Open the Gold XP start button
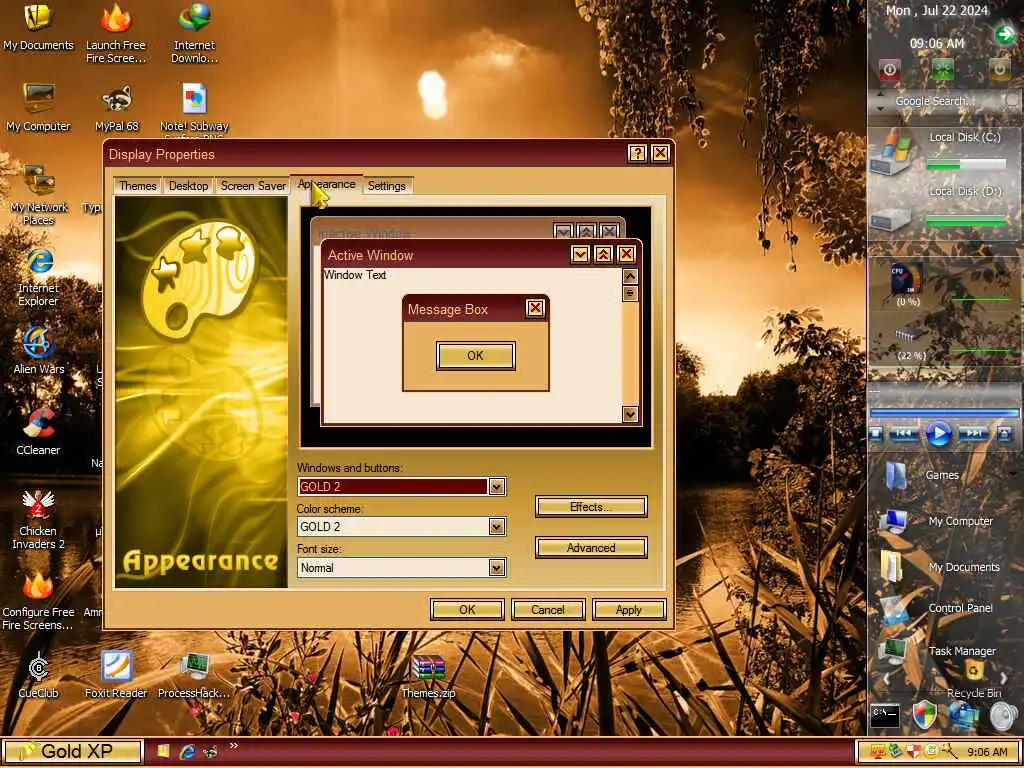 tap(72, 752)
